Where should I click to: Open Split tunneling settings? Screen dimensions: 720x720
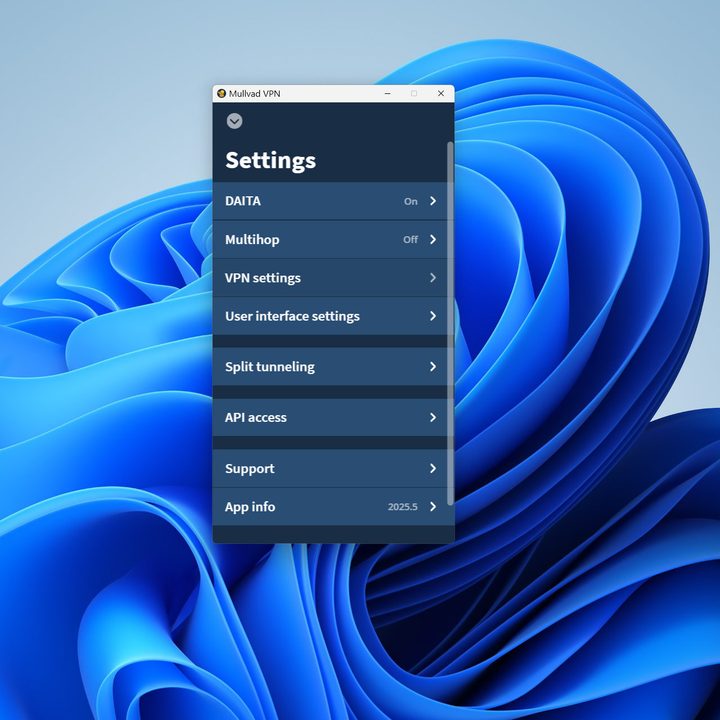click(x=330, y=366)
